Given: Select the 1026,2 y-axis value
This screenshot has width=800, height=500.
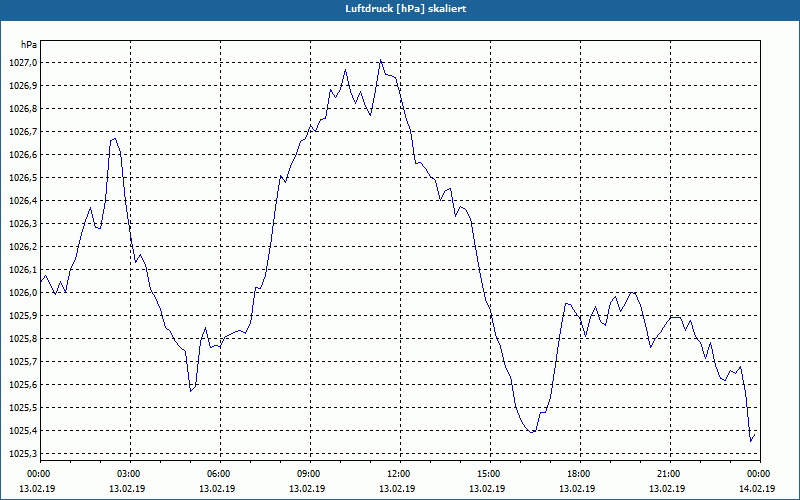Looking at the screenshot, I should point(23,246).
